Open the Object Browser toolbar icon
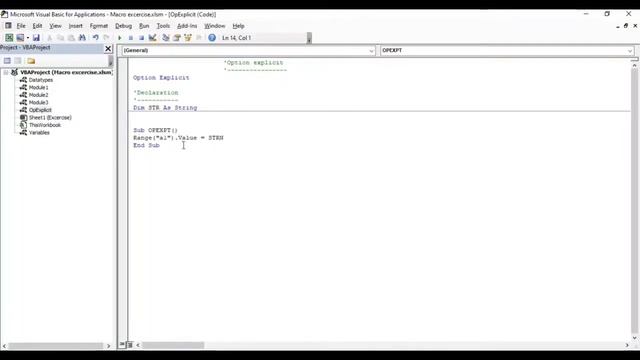 point(188,38)
